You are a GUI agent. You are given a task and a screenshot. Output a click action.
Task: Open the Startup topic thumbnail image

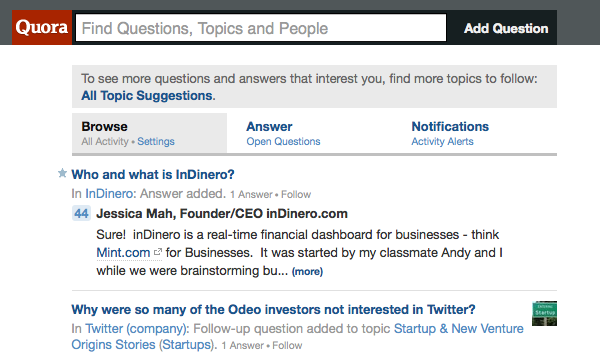coord(544,313)
